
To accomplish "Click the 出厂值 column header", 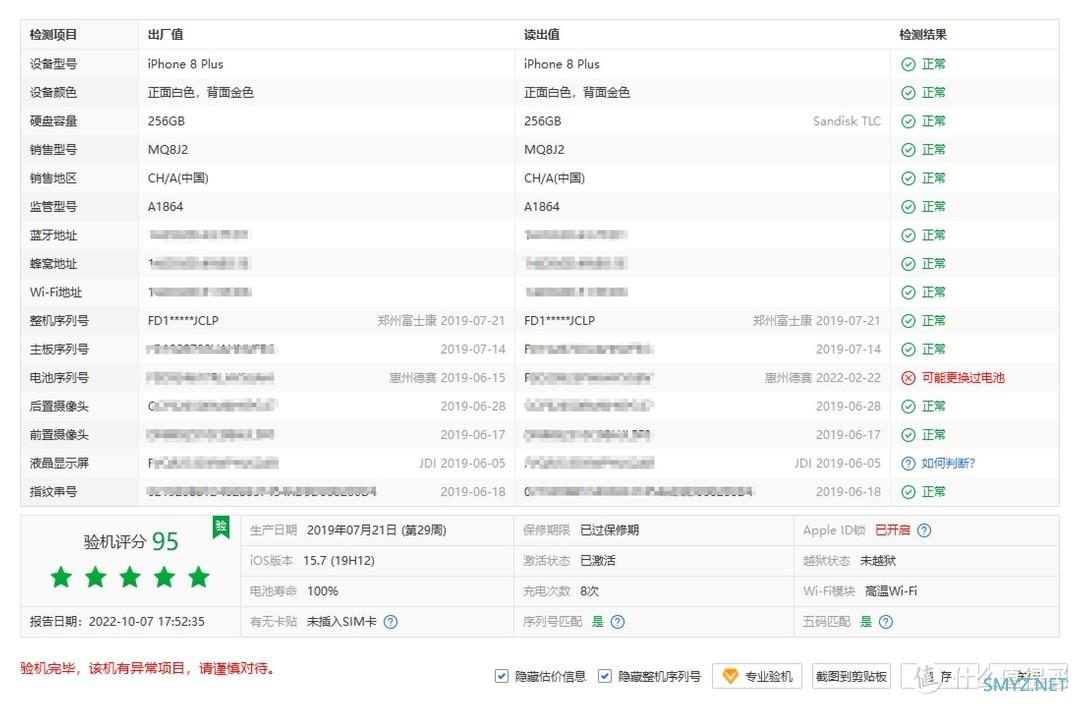I will tap(165, 34).
